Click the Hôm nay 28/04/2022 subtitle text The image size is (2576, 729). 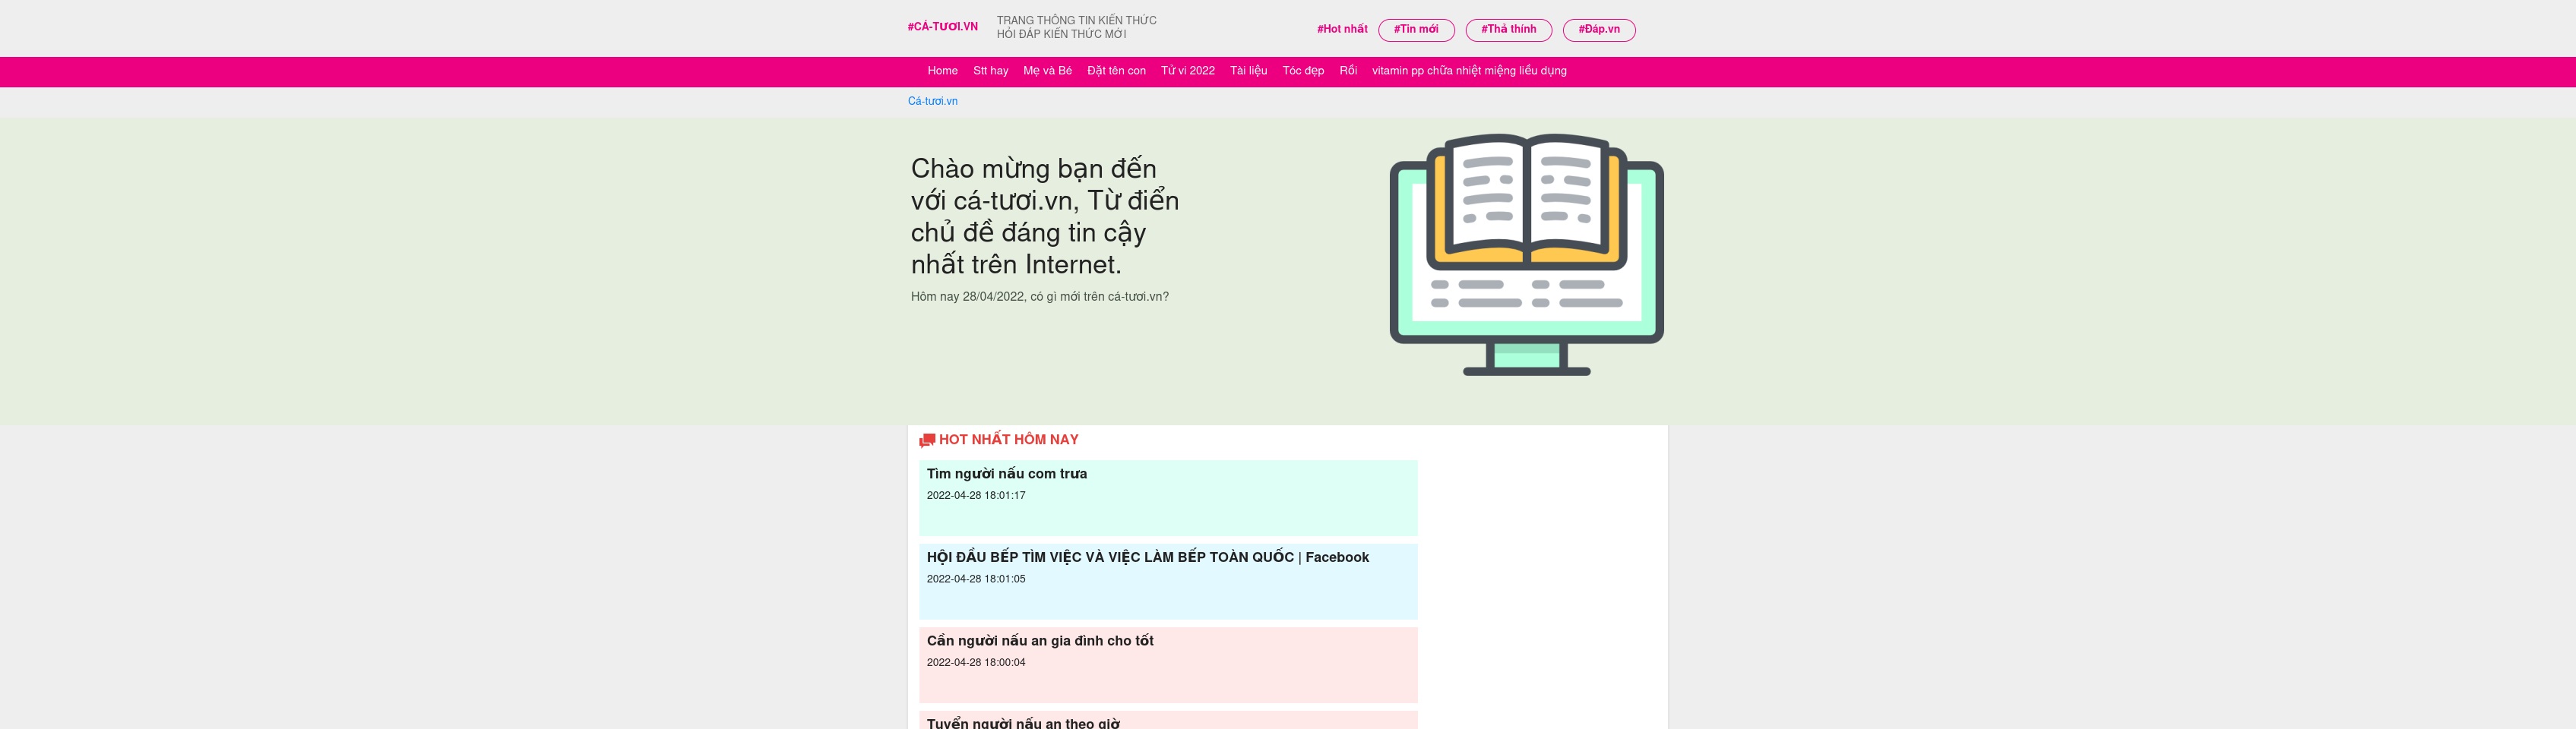point(1039,297)
